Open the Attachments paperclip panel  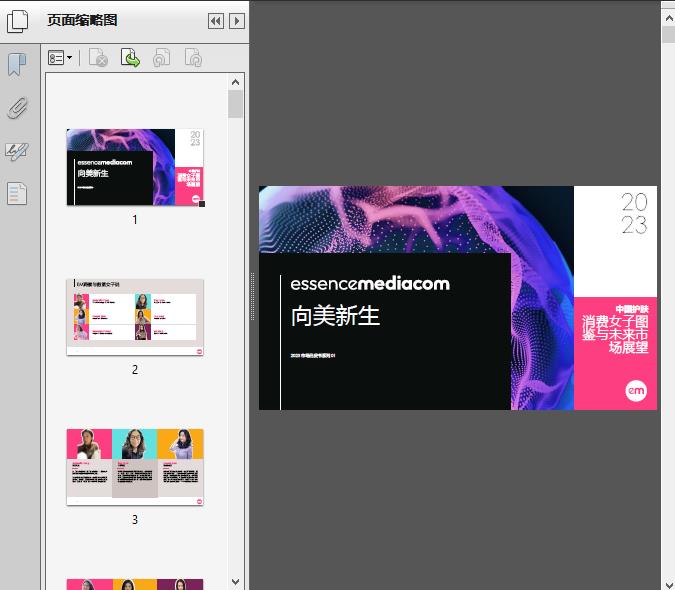point(18,108)
